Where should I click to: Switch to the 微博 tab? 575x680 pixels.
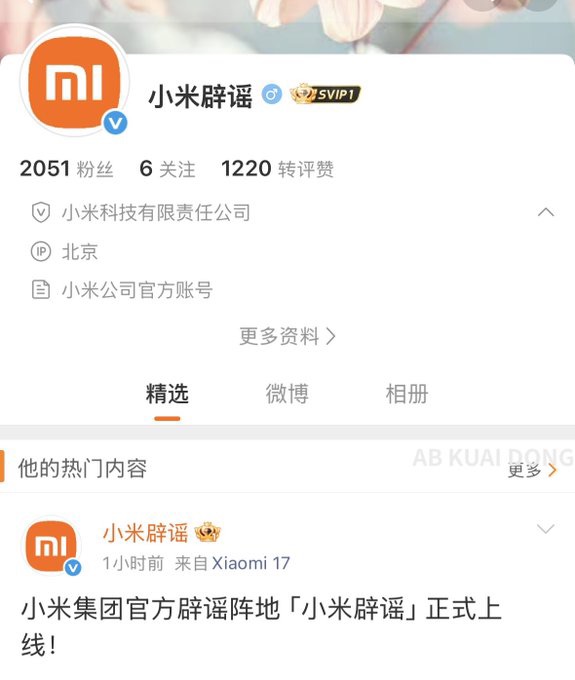pos(287,394)
